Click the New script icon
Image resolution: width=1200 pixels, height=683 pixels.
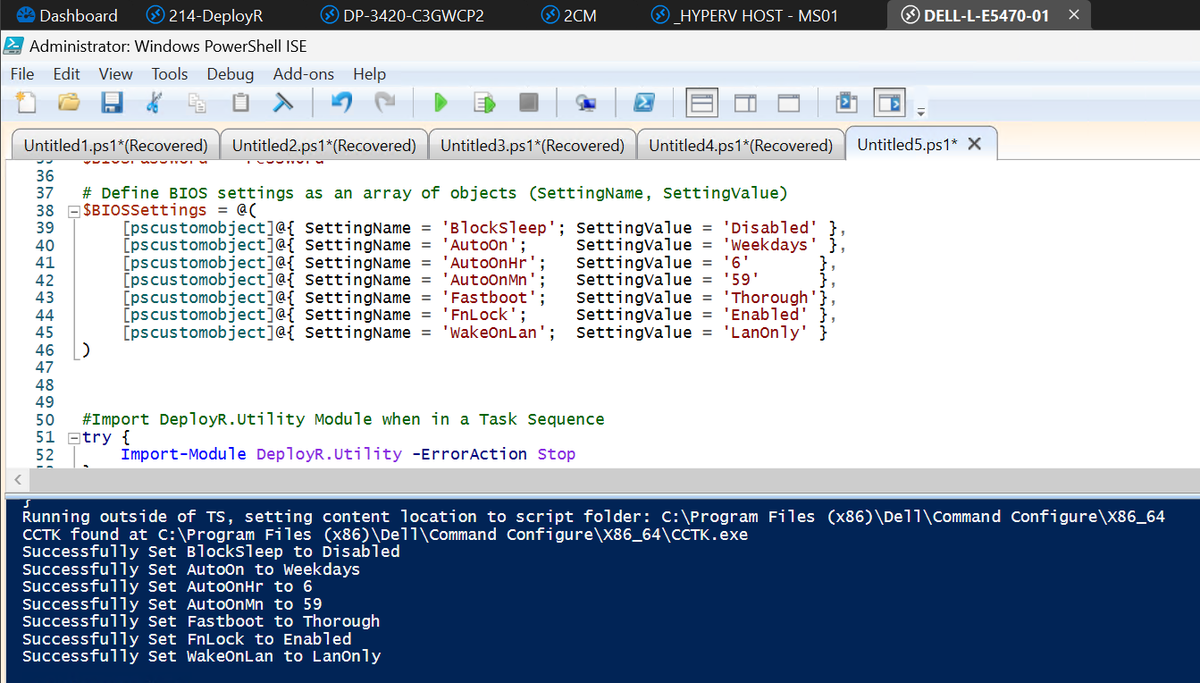pyautogui.click(x=26, y=102)
